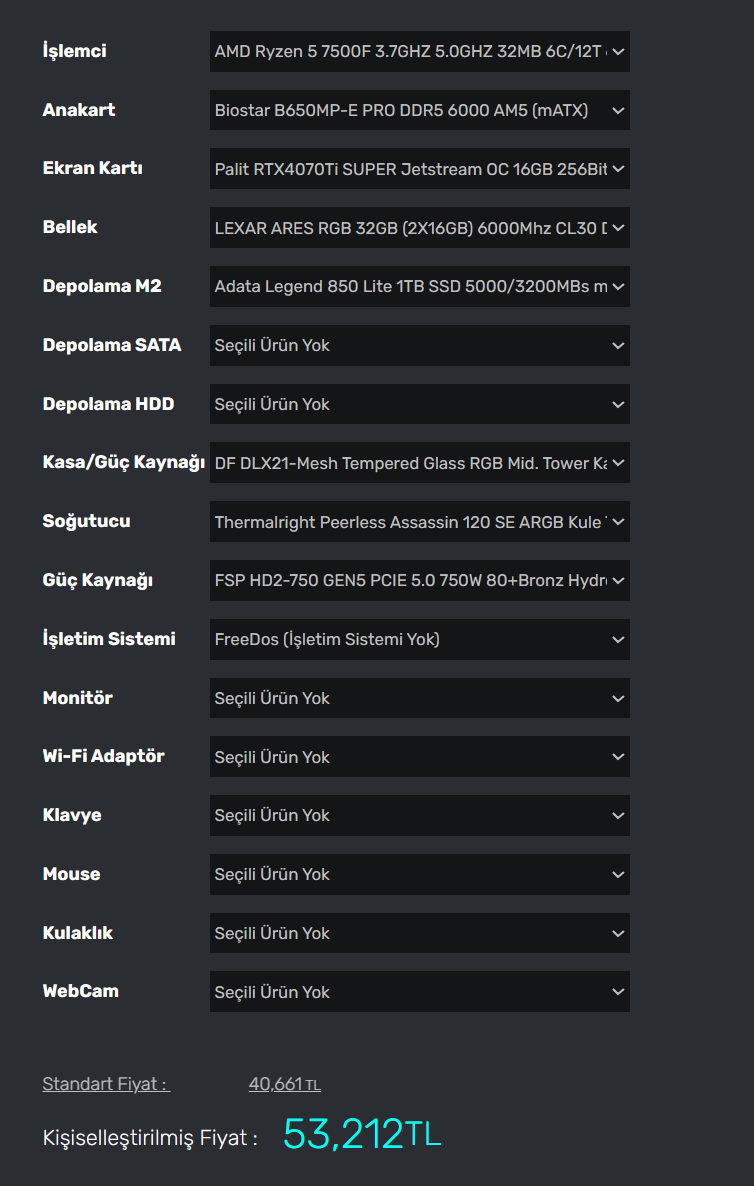Expand the Wi-Fi Adaptör dropdown
This screenshot has height=1186, width=754.
pos(419,757)
